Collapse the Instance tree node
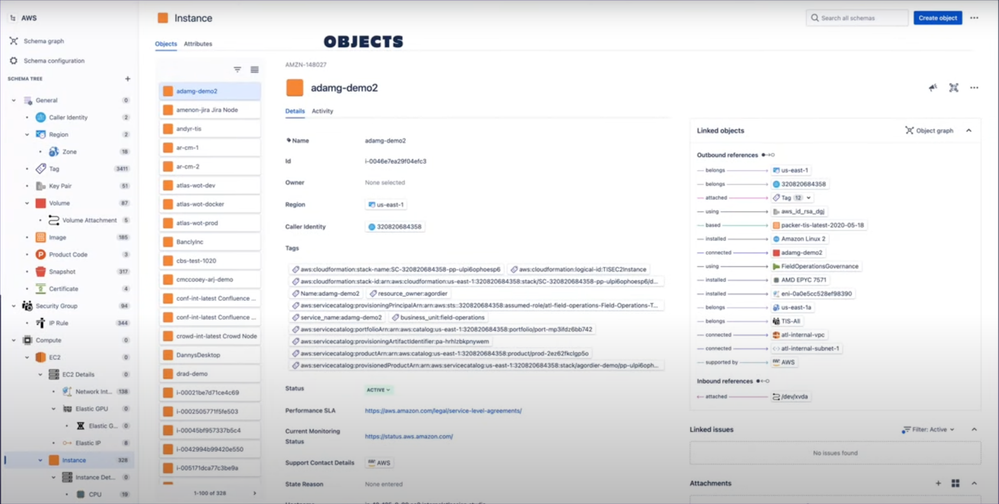Screen dimensions: 999x504 tap(41, 460)
